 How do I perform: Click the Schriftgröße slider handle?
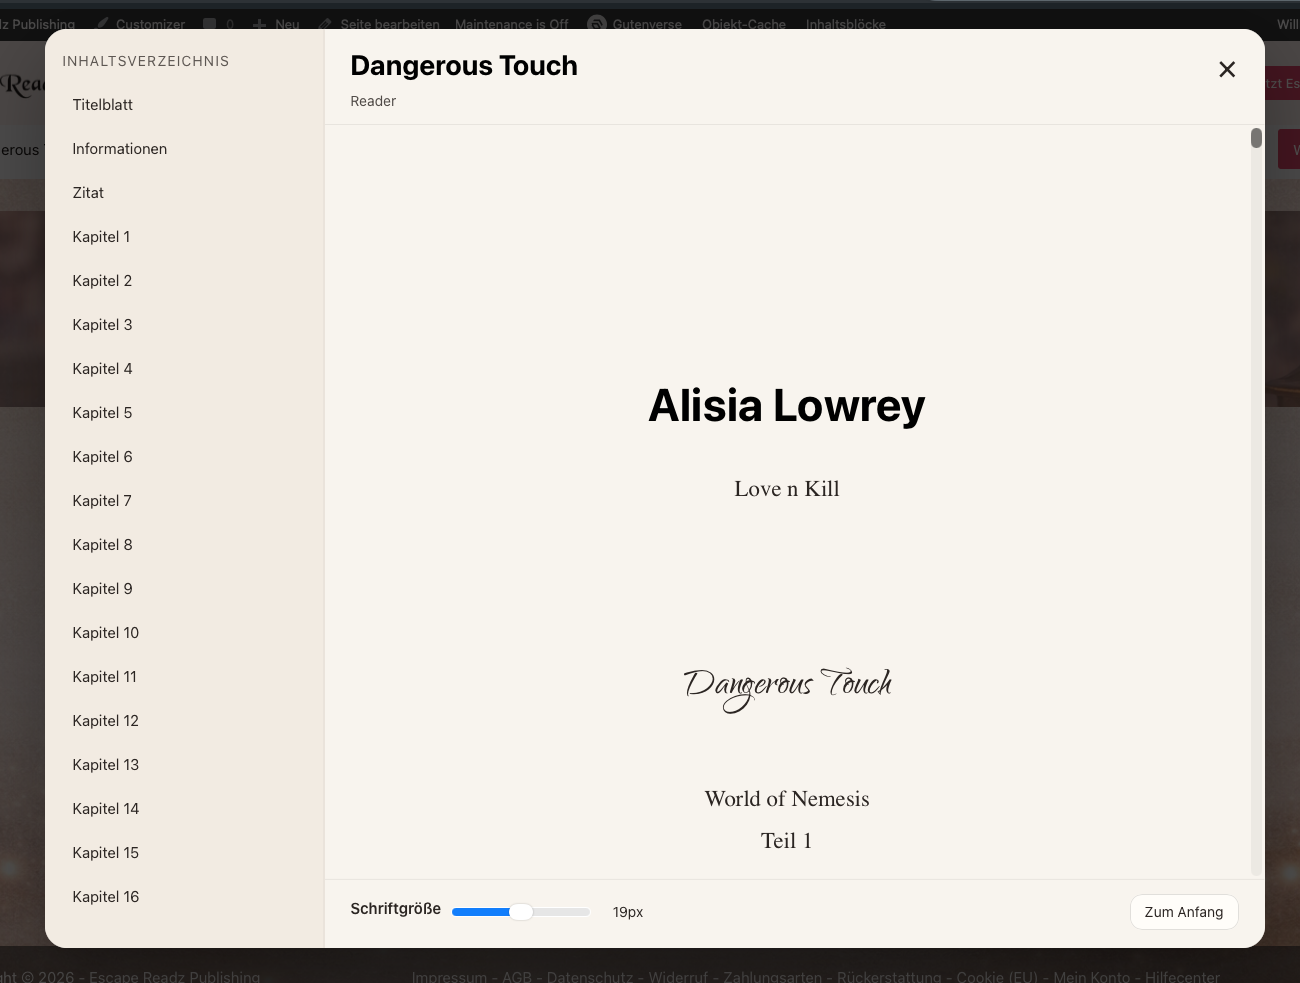(521, 912)
